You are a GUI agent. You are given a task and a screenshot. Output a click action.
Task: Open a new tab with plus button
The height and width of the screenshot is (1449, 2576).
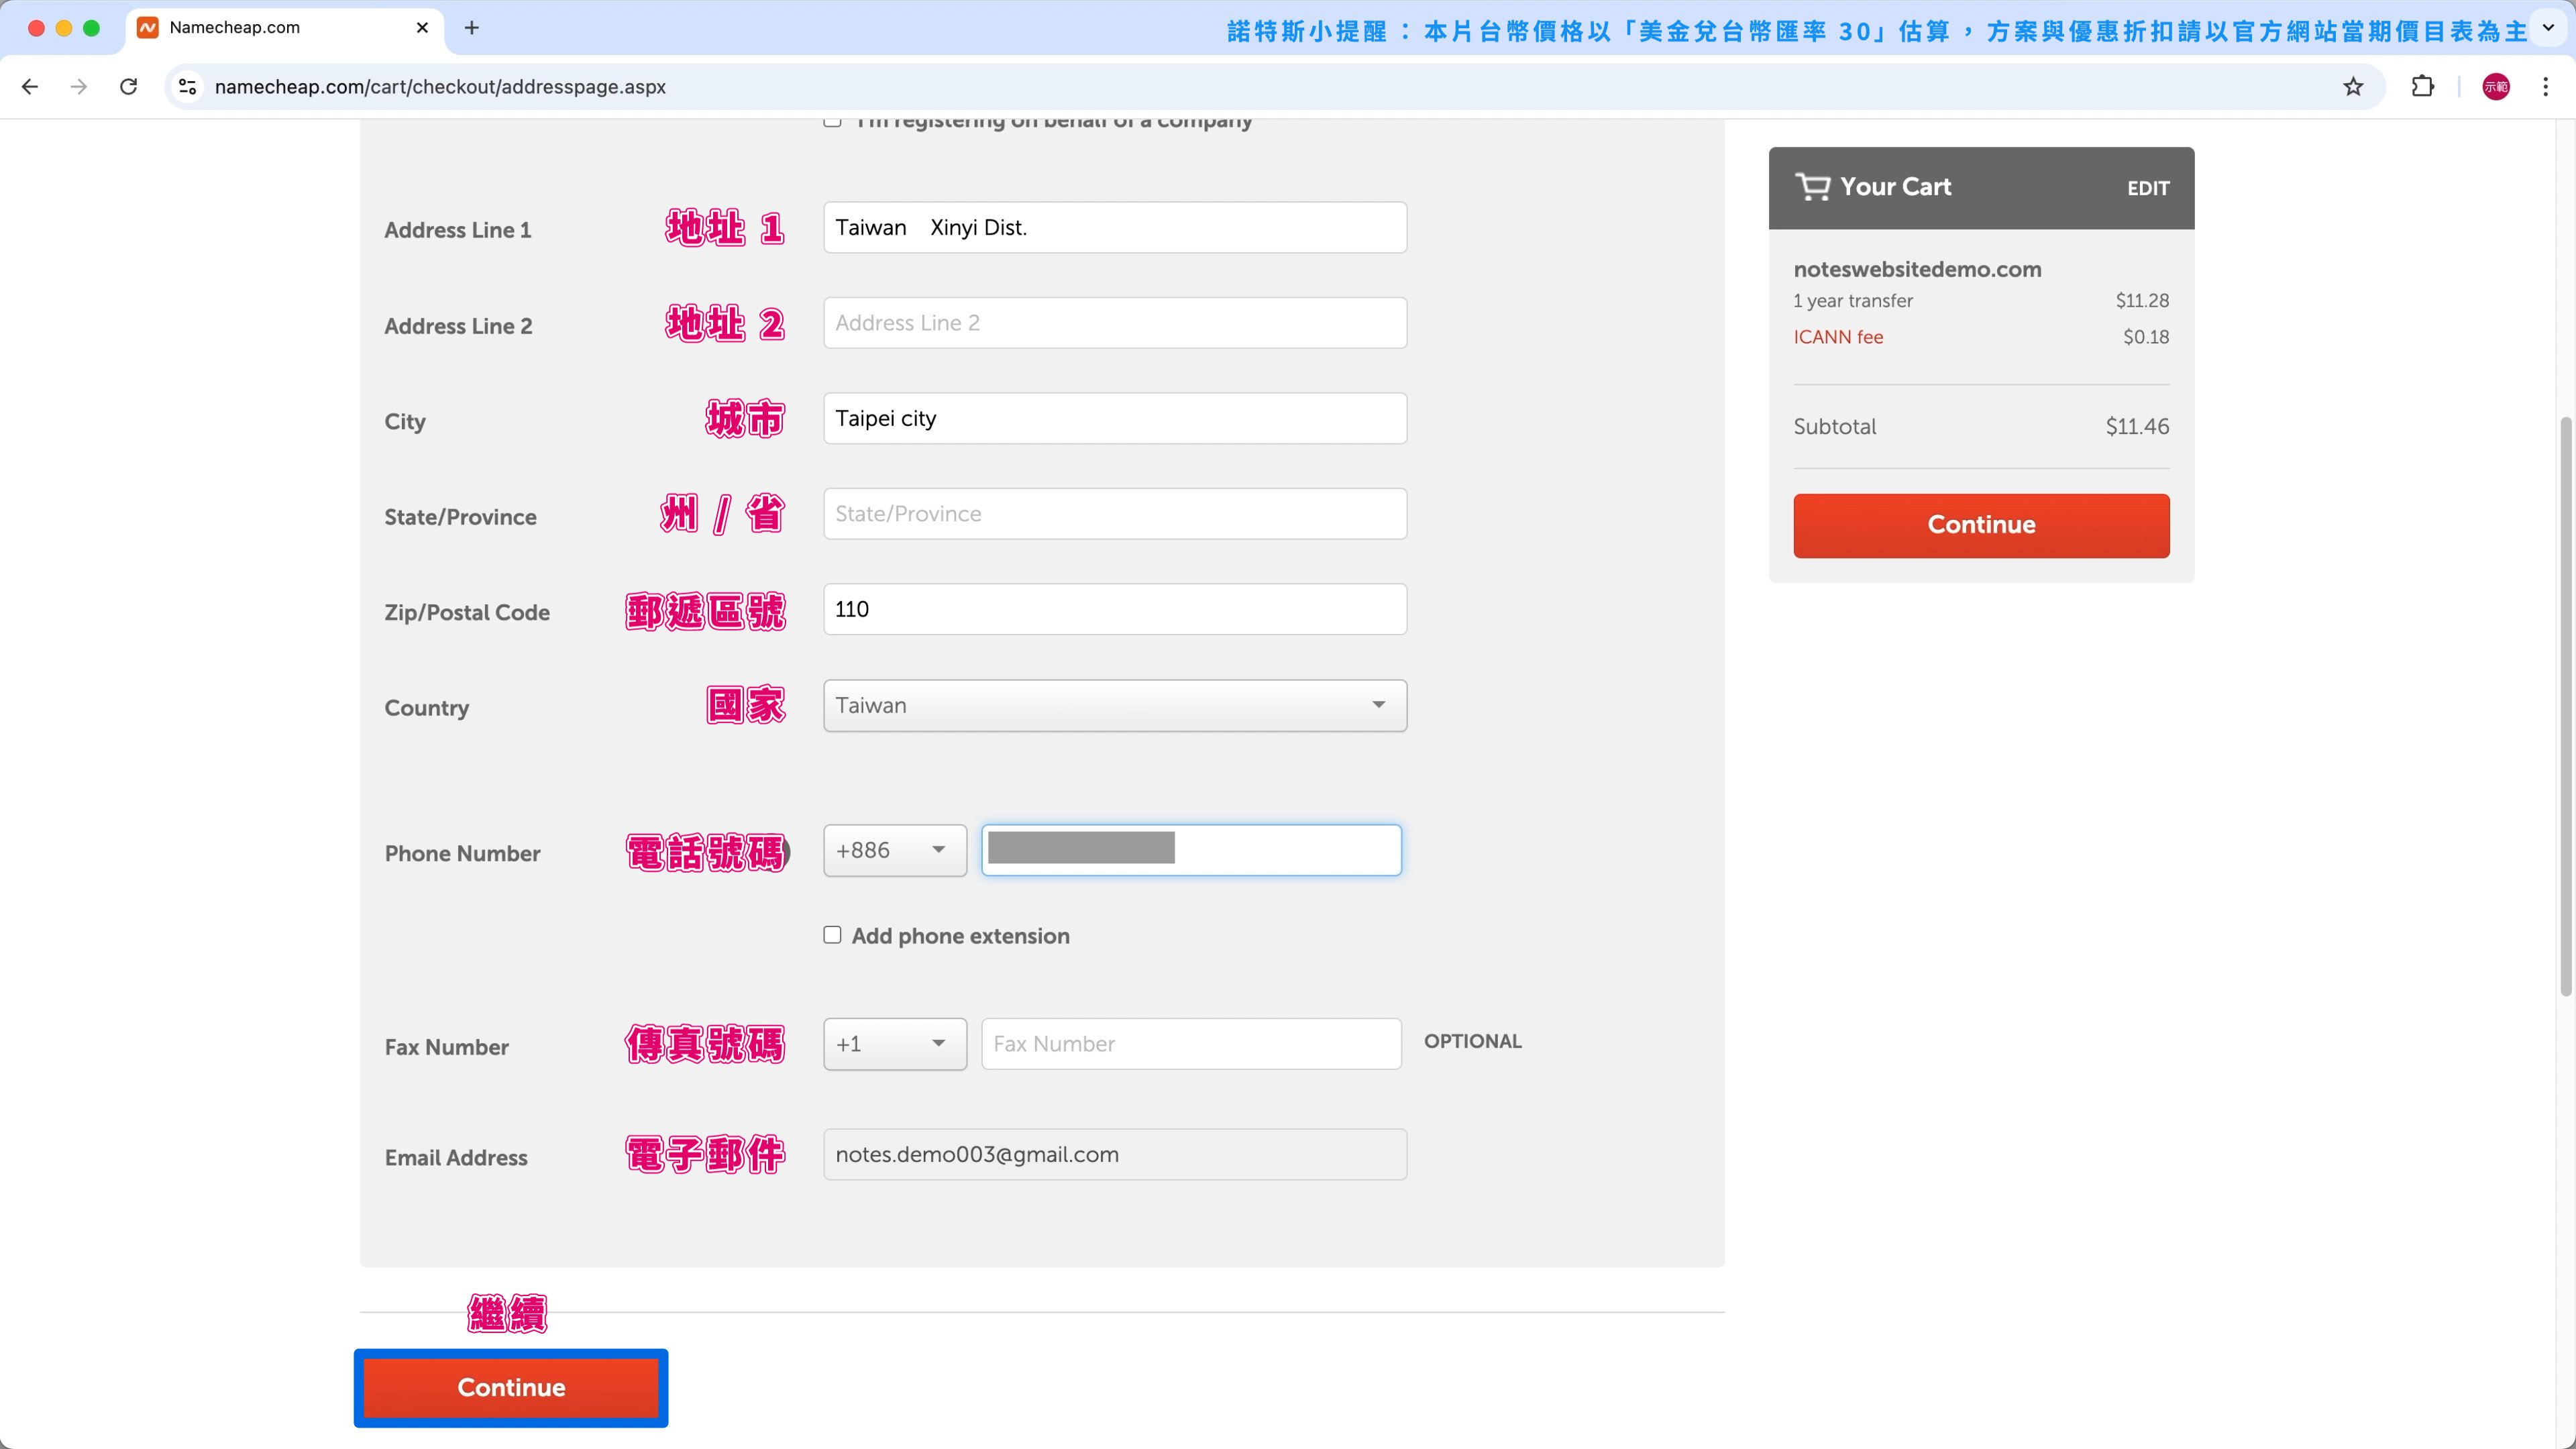[472, 28]
